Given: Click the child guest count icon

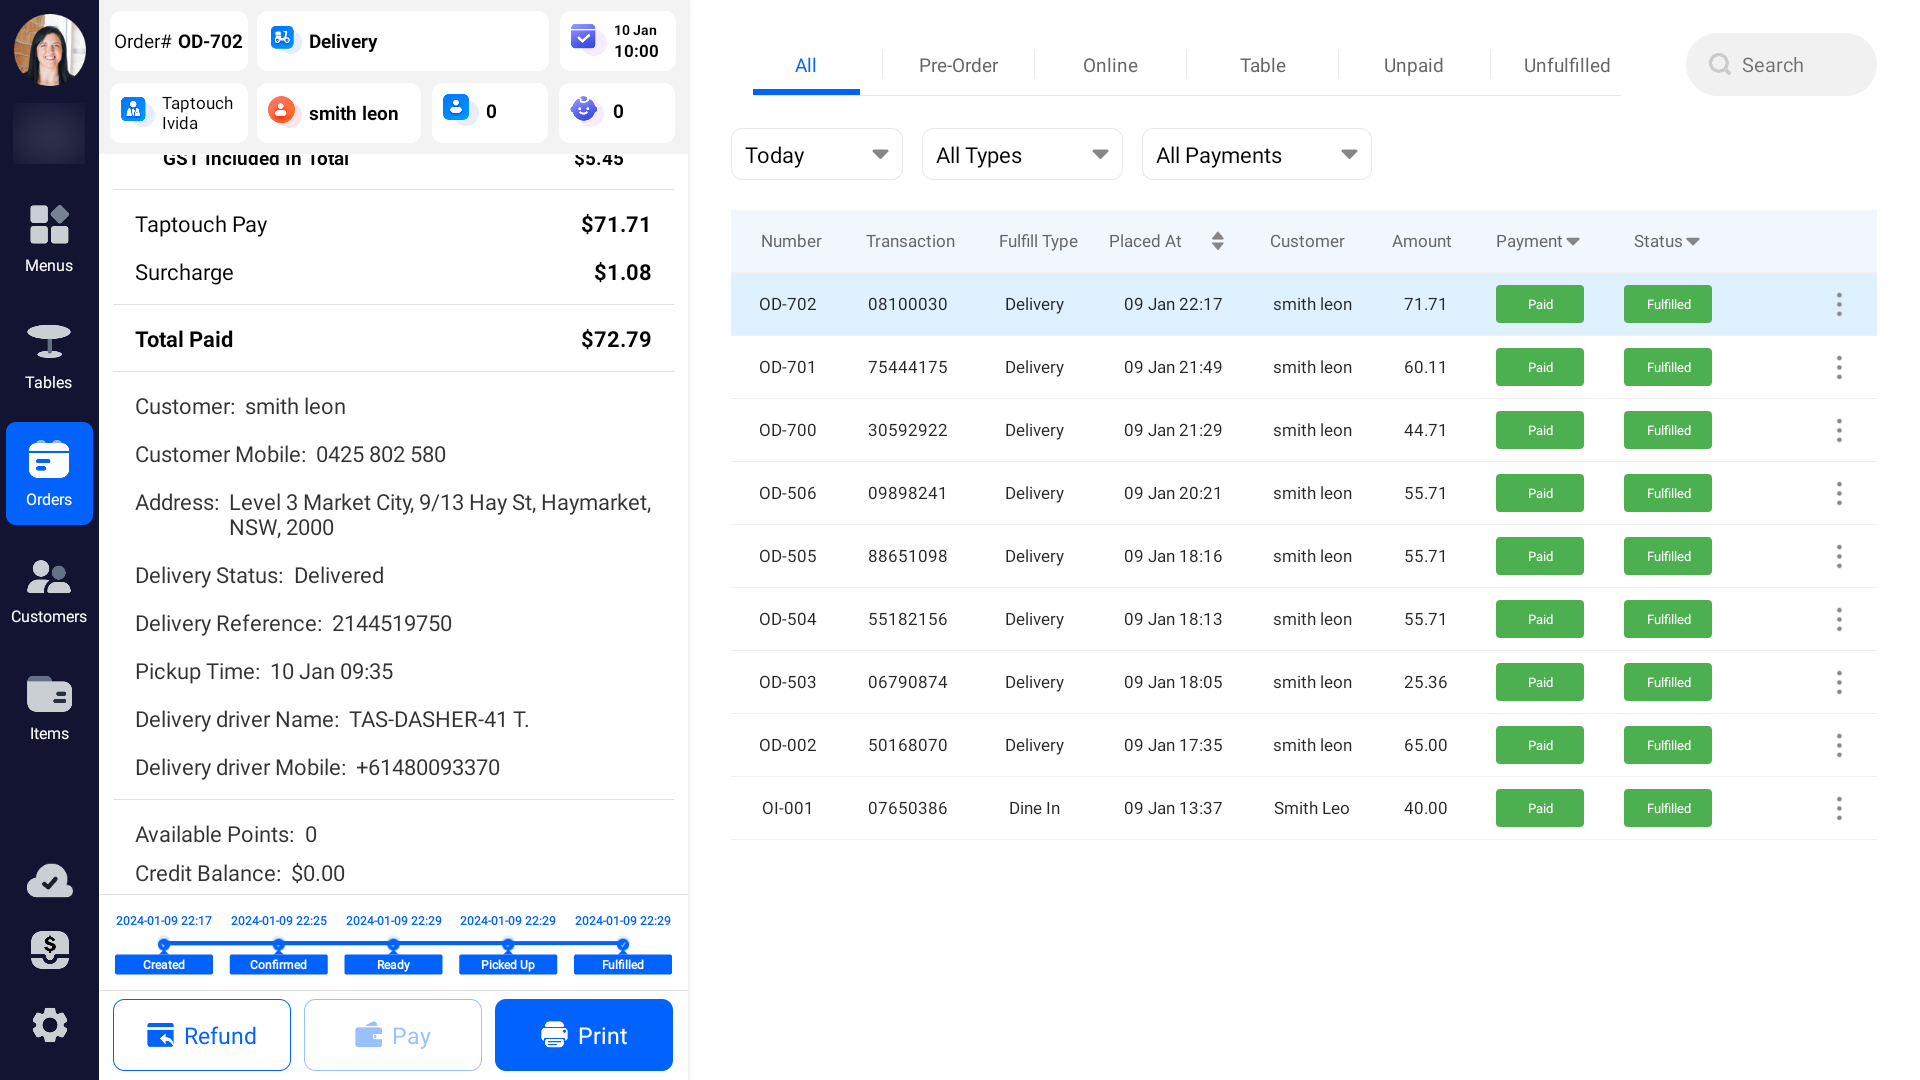Looking at the screenshot, I should click(584, 109).
